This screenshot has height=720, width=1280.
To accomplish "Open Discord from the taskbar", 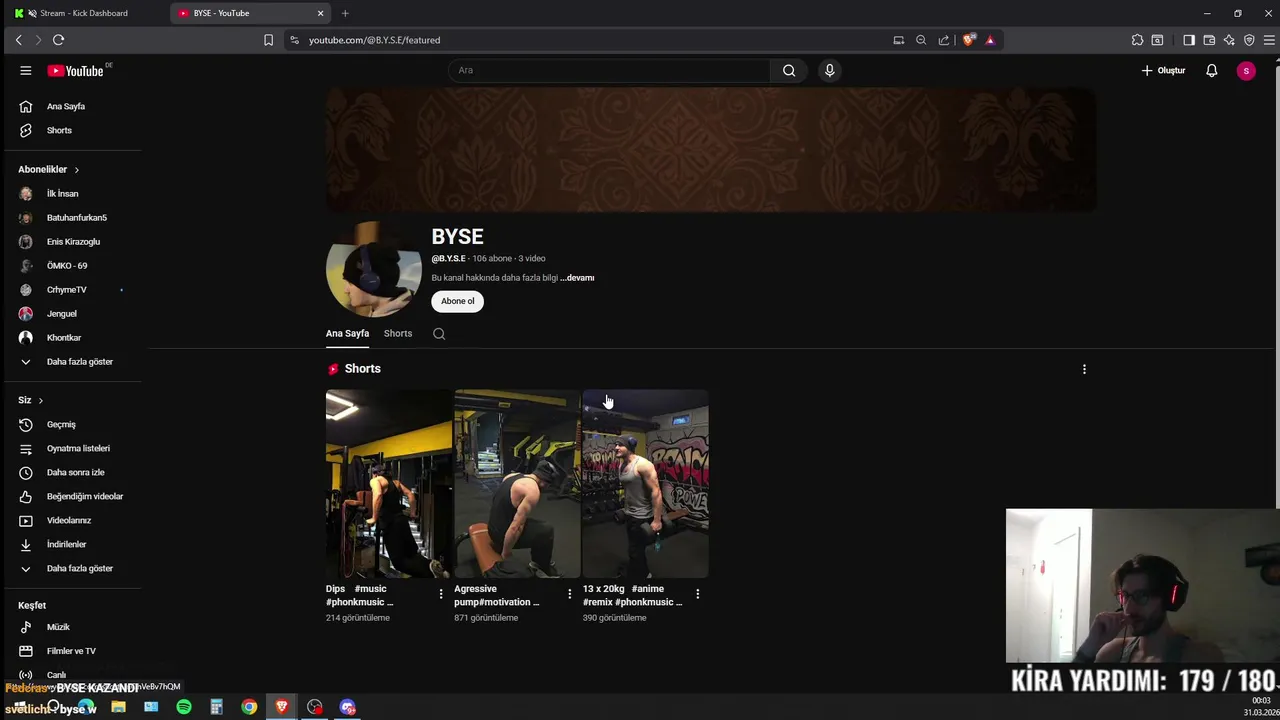I will pos(347,707).
